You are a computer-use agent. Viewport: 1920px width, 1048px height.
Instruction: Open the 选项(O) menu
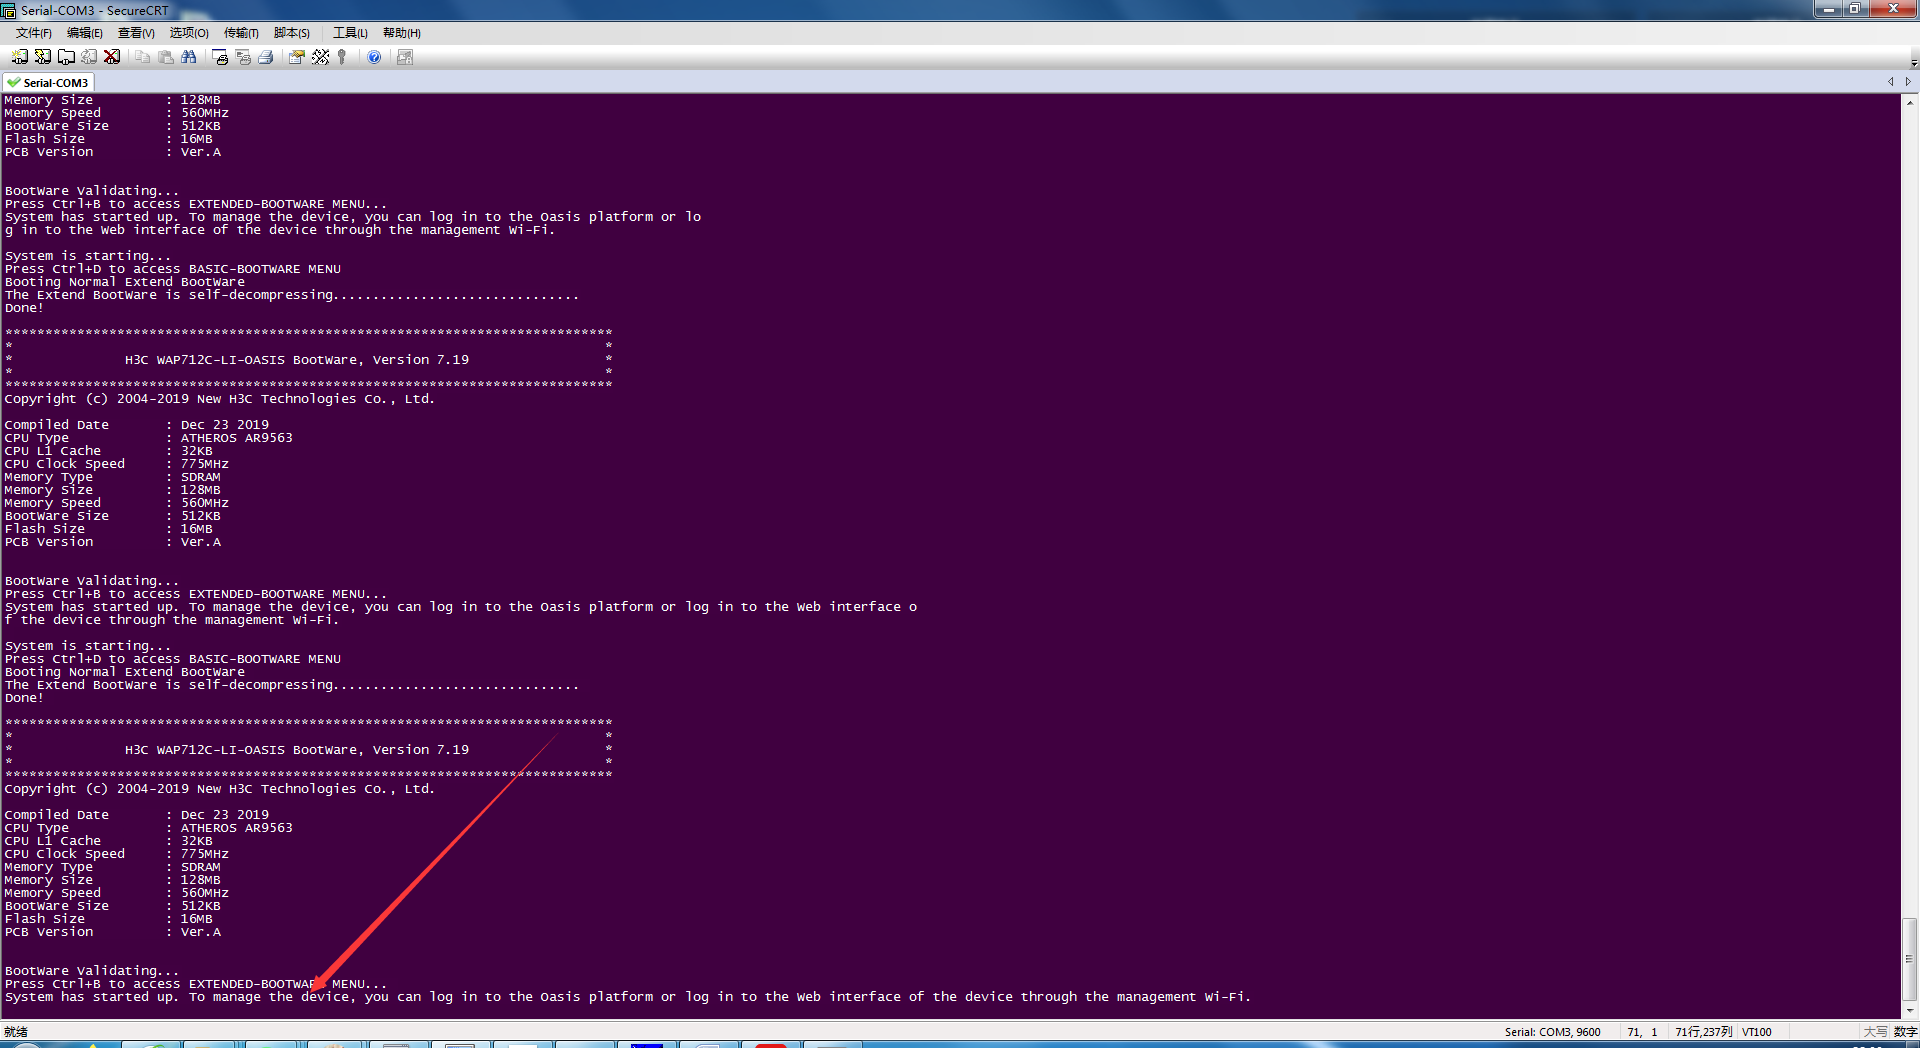(189, 33)
